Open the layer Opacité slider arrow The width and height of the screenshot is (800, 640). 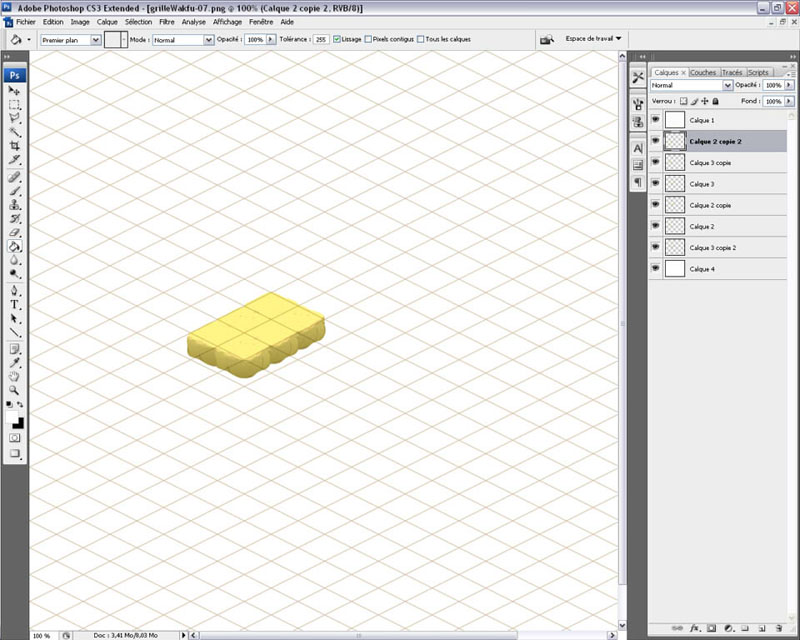pos(789,85)
